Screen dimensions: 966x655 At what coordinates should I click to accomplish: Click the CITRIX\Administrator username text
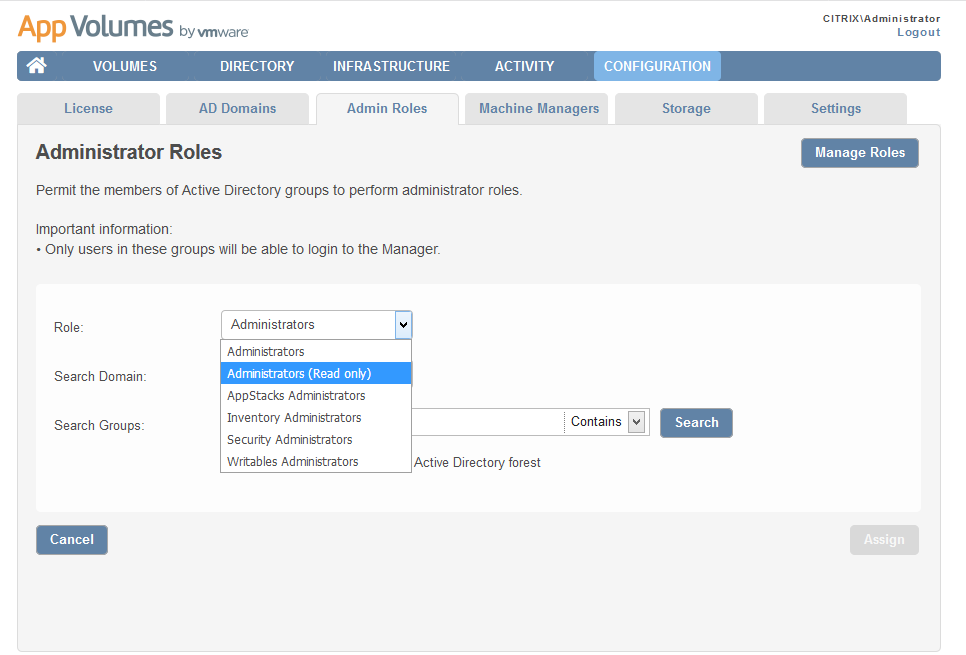[882, 18]
